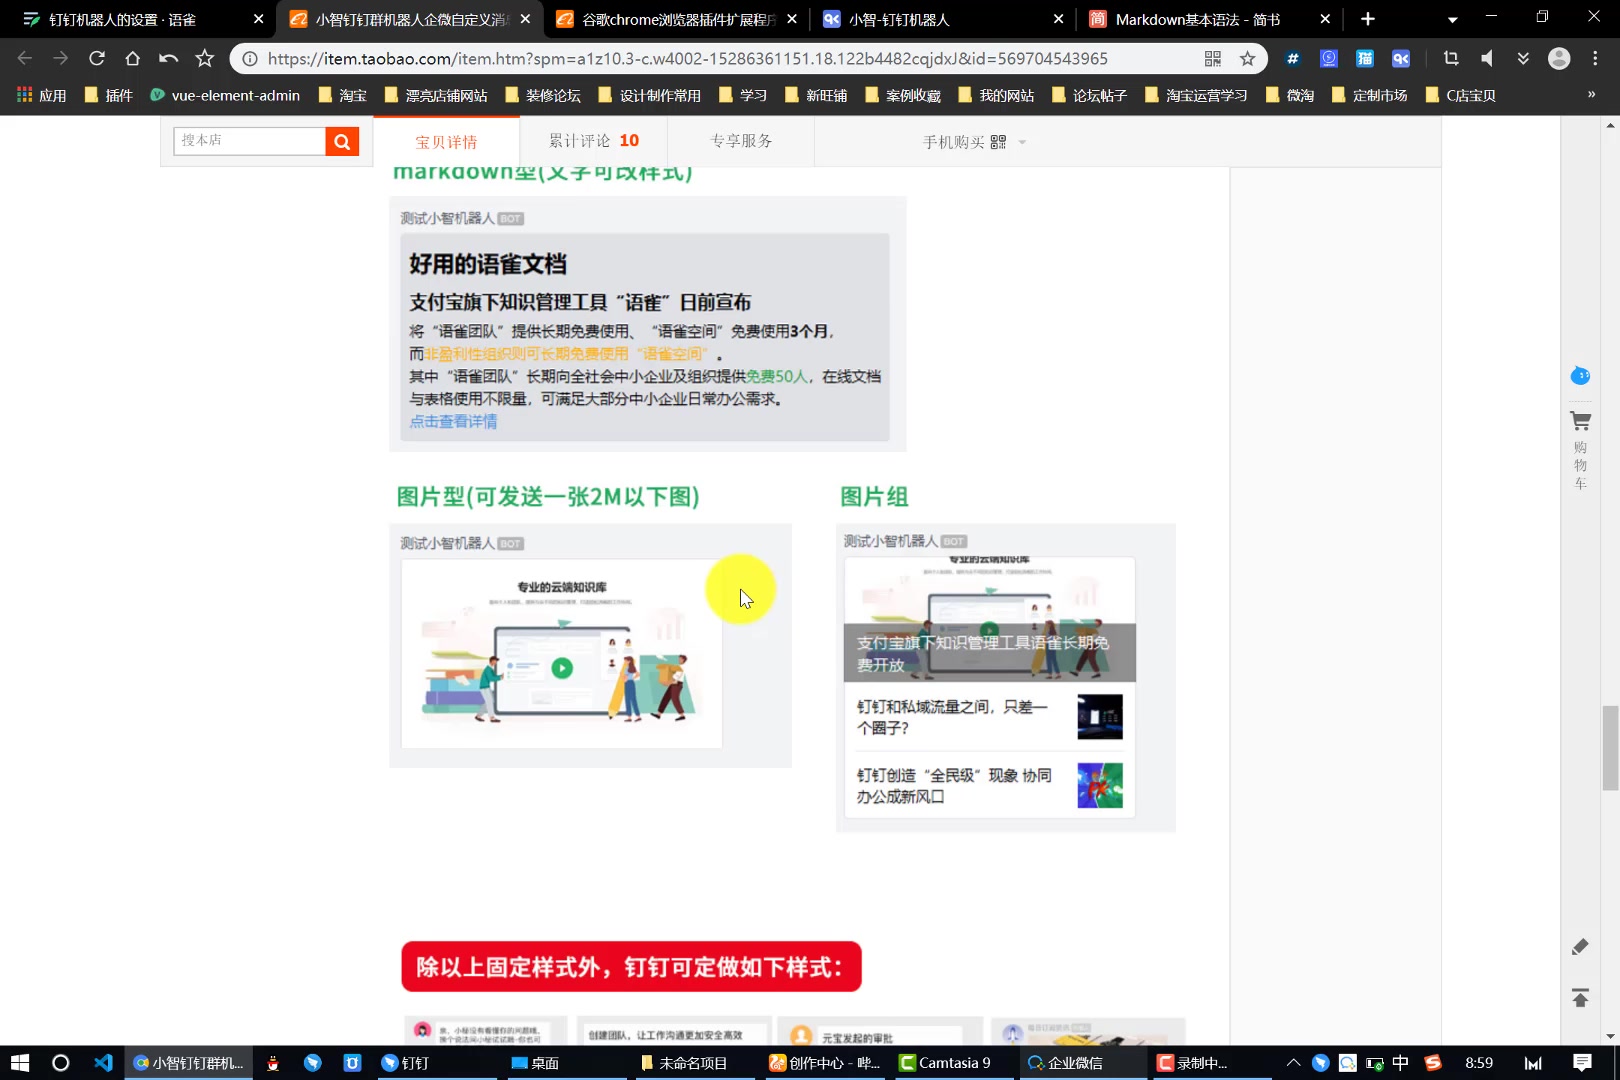Open the vue-element-admin bookmark
1620x1080 pixels.
[225, 95]
